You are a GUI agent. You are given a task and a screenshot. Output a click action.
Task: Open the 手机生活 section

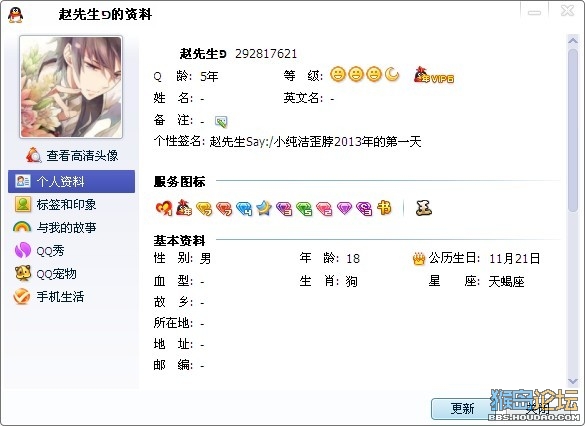click(71, 297)
